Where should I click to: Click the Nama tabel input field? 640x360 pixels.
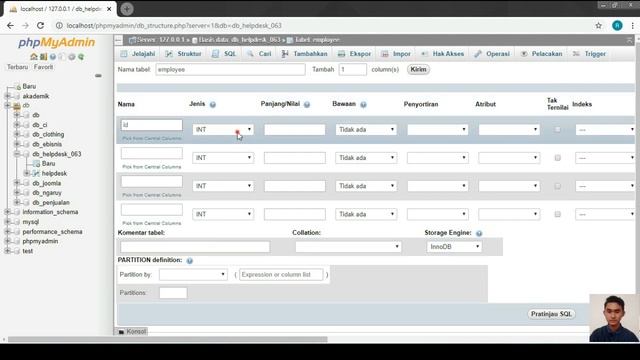click(230, 69)
